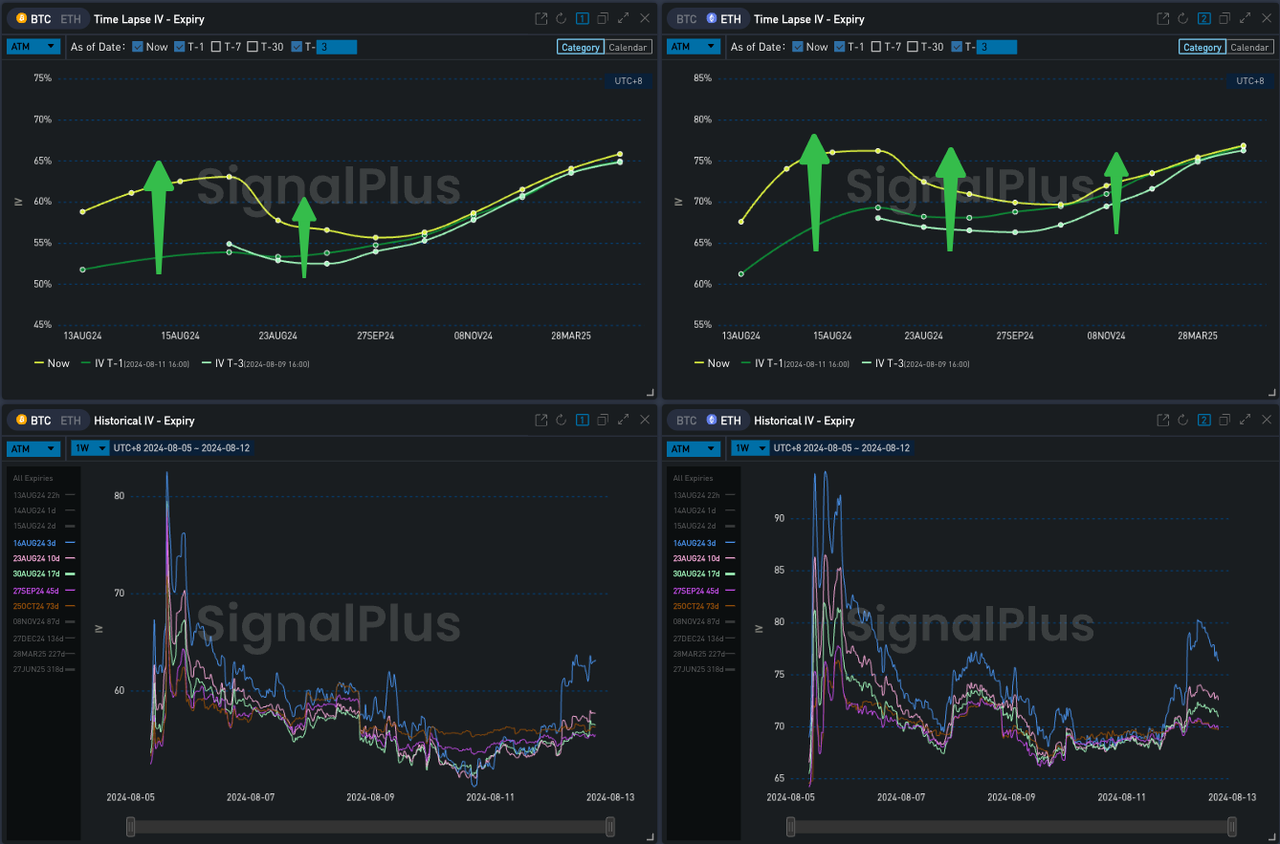
Task: Toggle 16AUG24 3d series in BTC Historical legend
Action: click(42, 542)
